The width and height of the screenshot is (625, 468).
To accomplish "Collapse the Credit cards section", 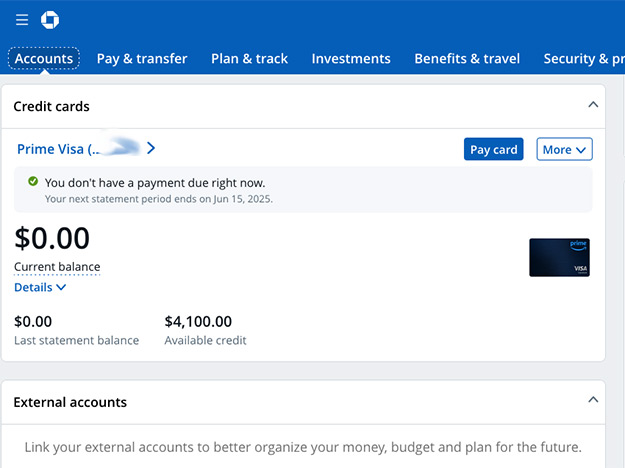I will point(593,105).
